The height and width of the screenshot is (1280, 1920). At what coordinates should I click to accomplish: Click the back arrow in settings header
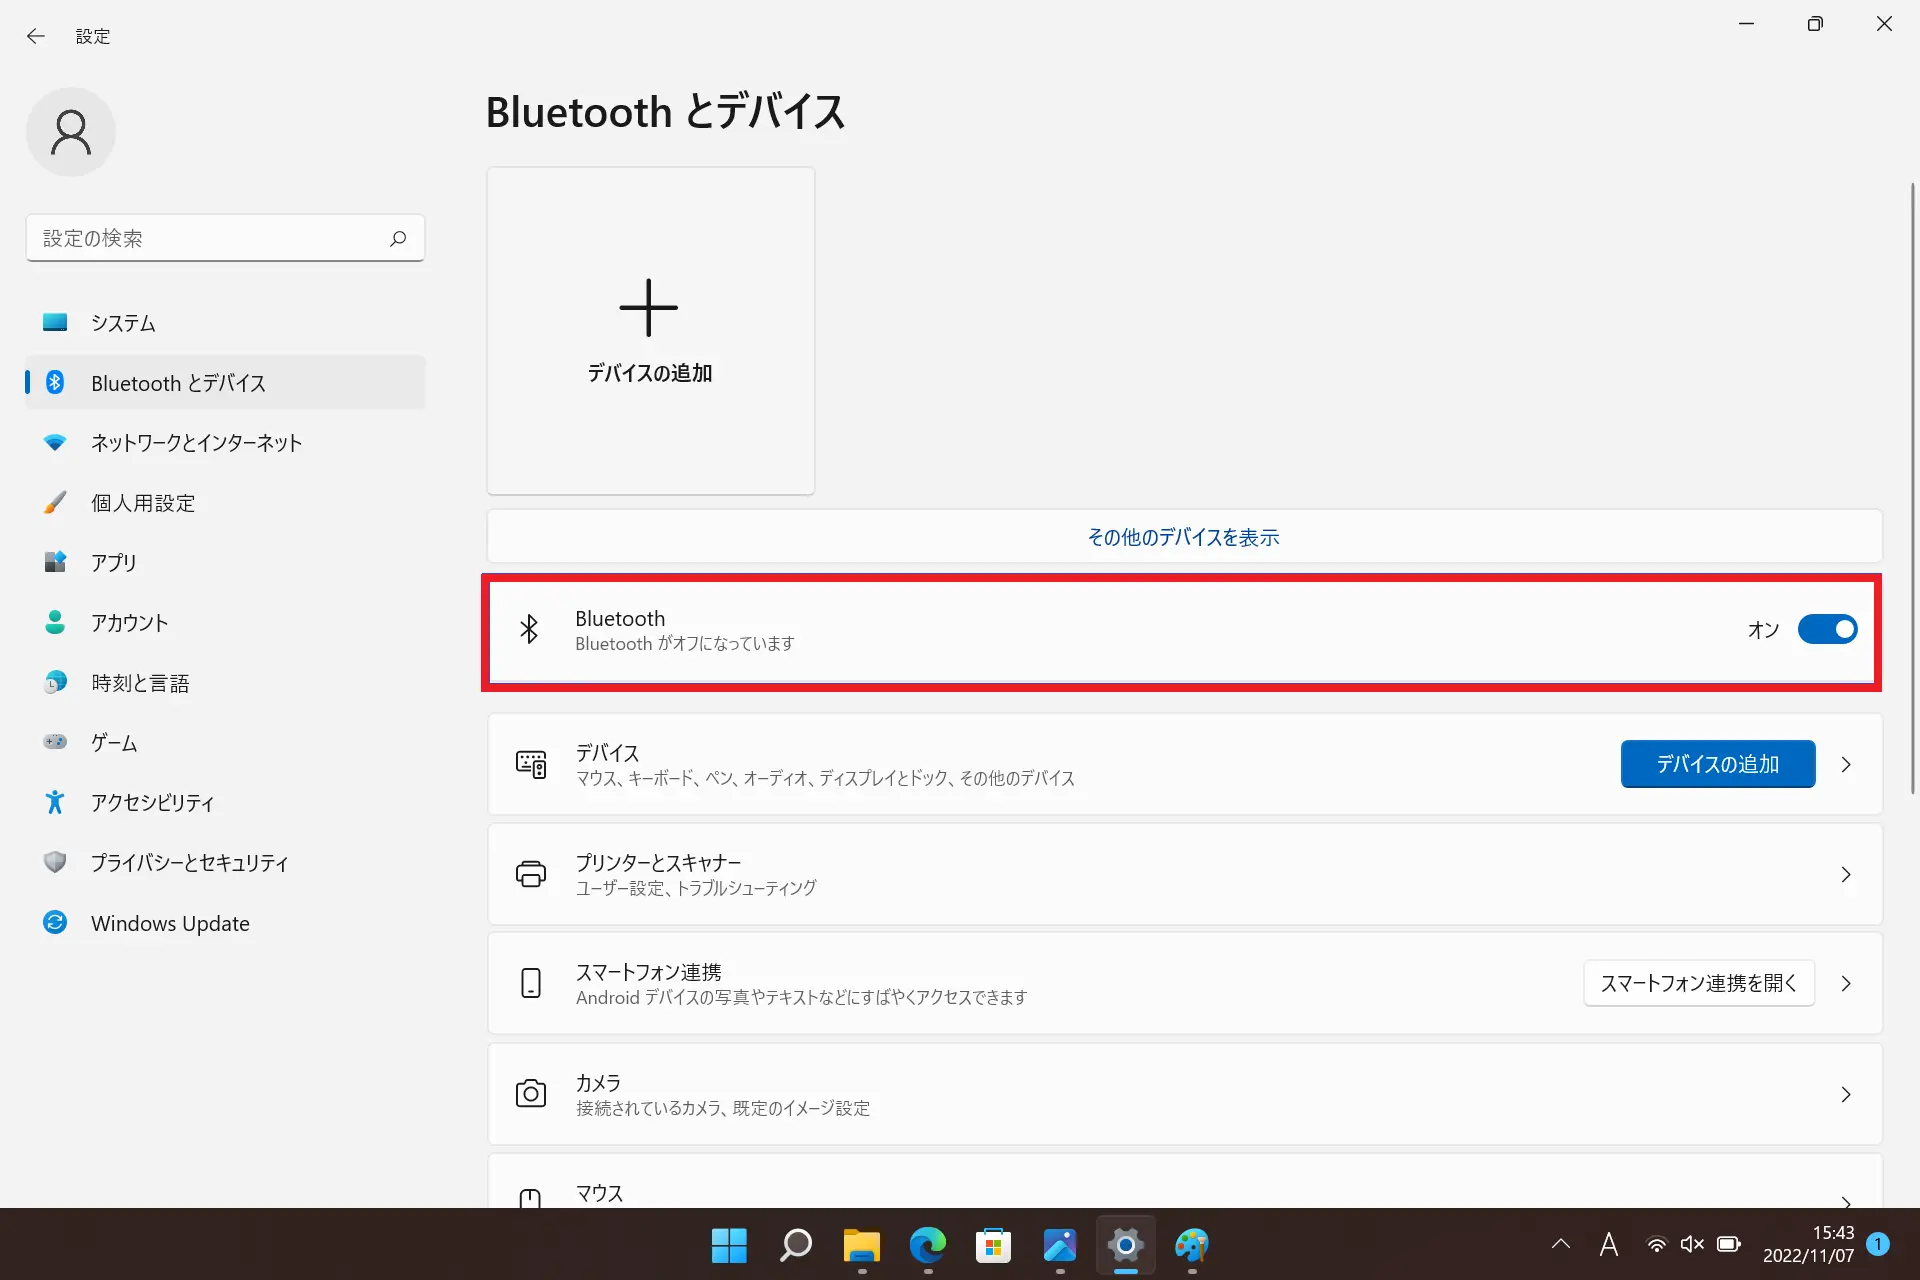36,36
